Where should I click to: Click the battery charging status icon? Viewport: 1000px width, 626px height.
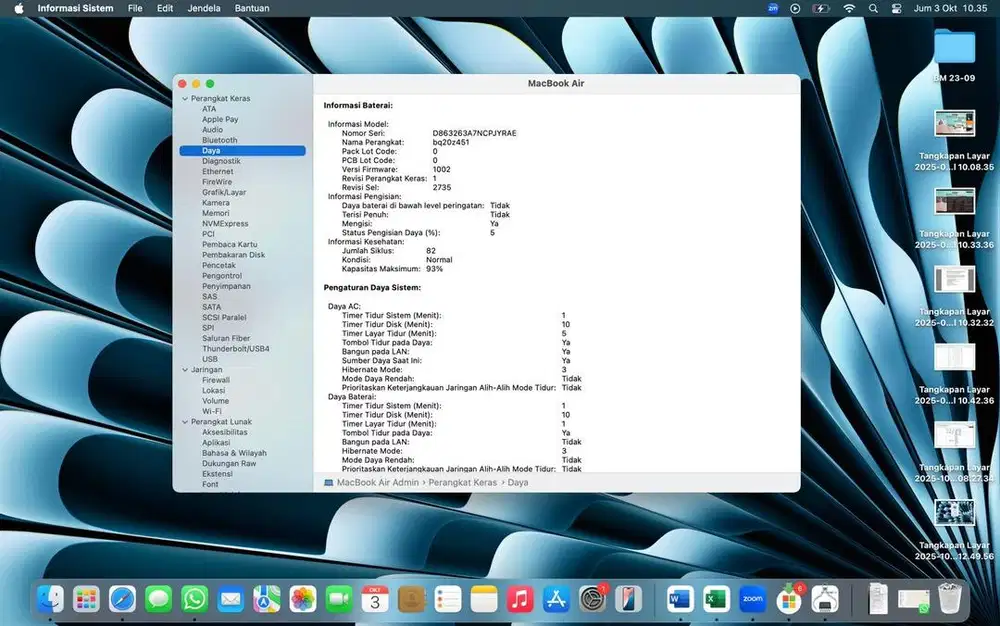click(x=822, y=8)
